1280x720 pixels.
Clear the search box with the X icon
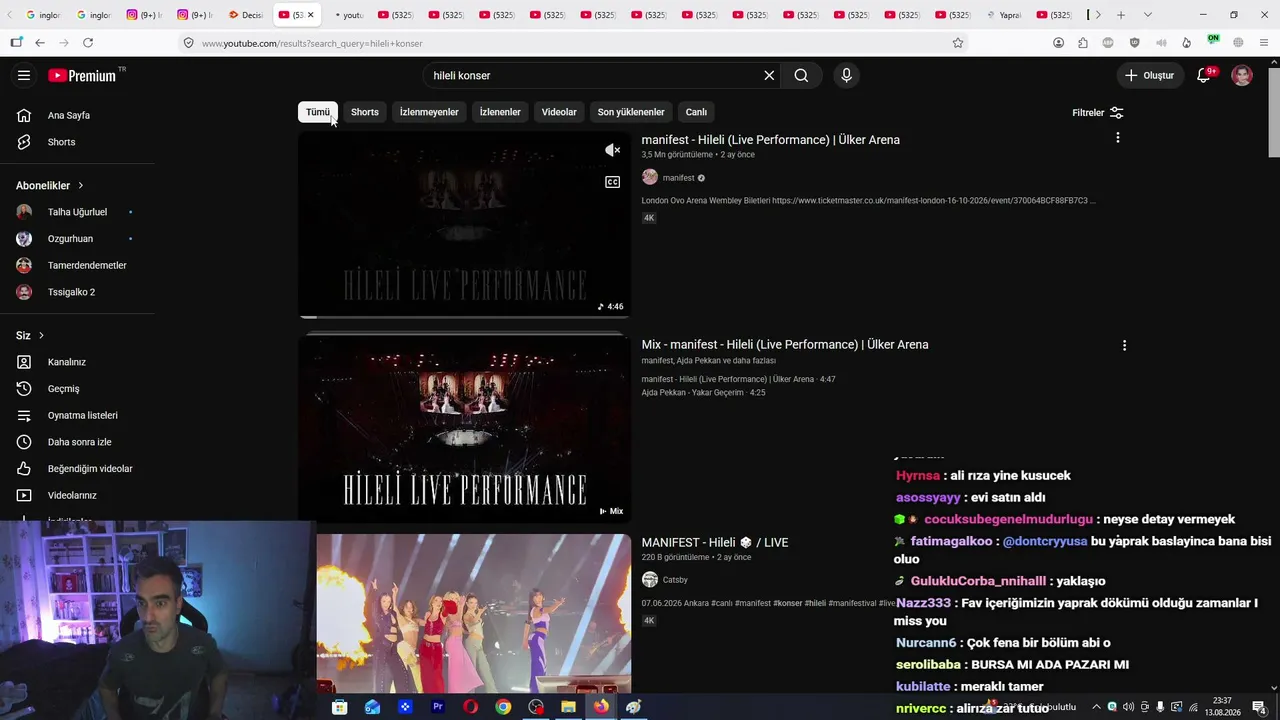tap(769, 75)
